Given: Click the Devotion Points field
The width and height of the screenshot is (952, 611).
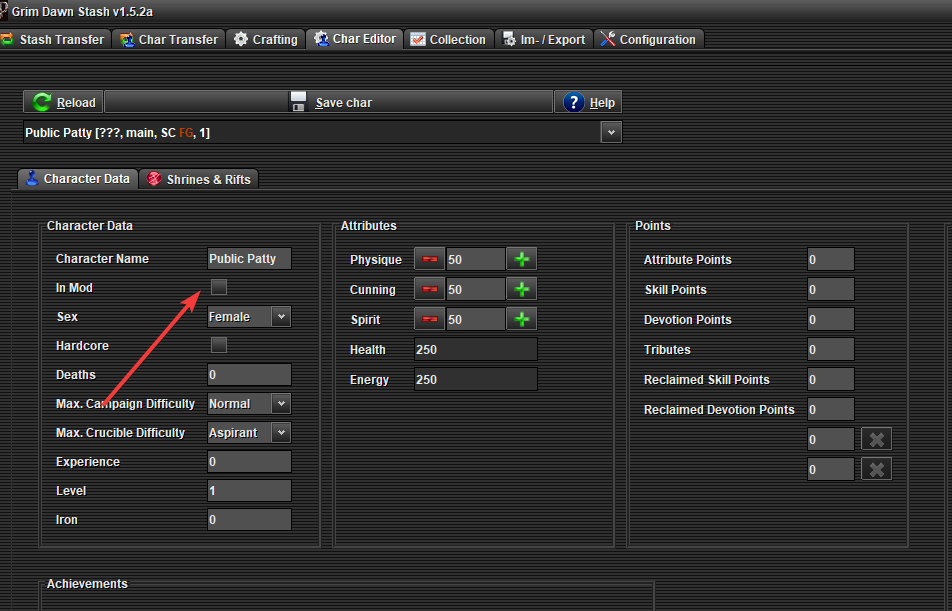Looking at the screenshot, I should [831, 319].
